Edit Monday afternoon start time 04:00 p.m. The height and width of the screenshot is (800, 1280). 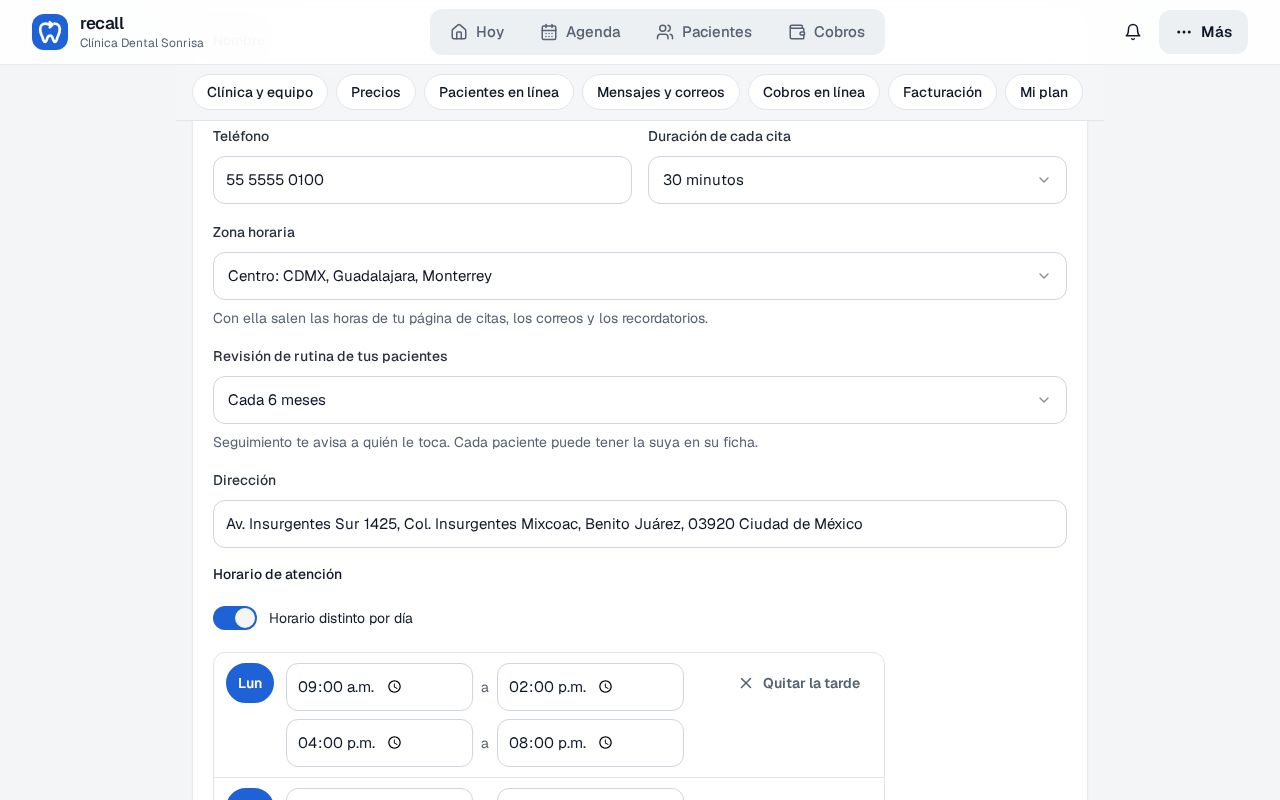click(379, 743)
